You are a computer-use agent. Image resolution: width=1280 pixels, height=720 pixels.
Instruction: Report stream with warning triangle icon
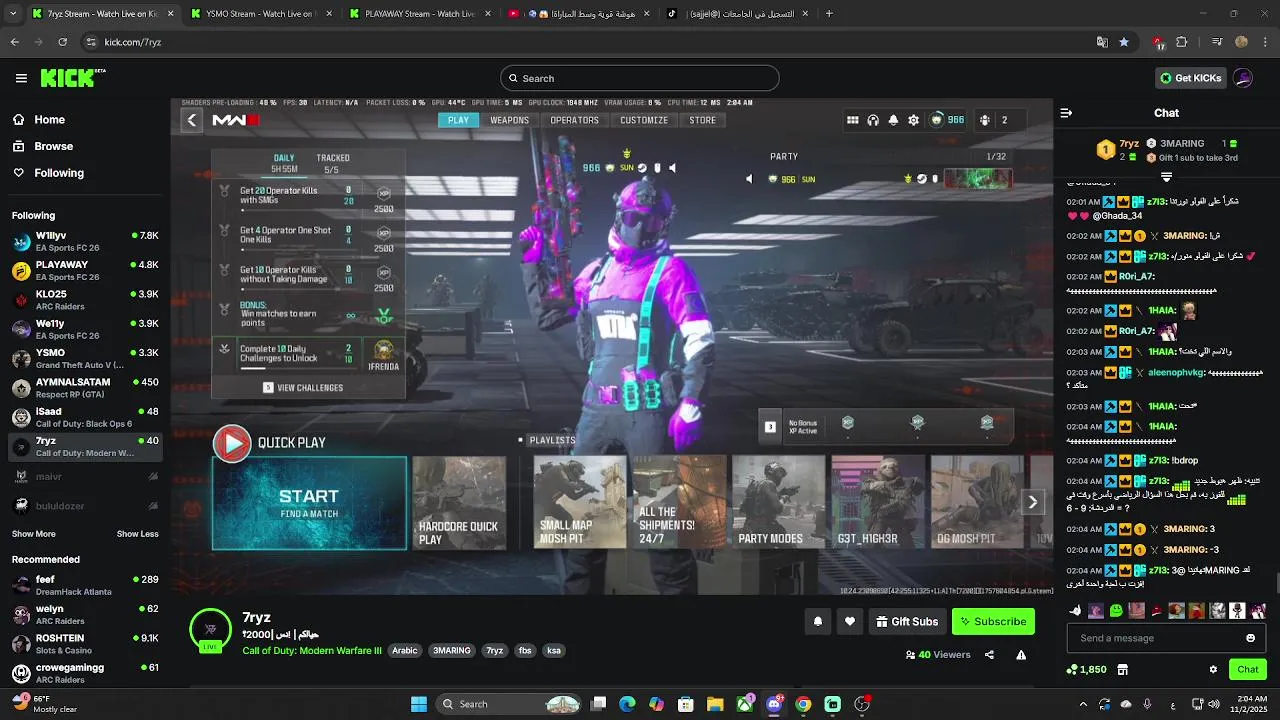coord(1021,655)
